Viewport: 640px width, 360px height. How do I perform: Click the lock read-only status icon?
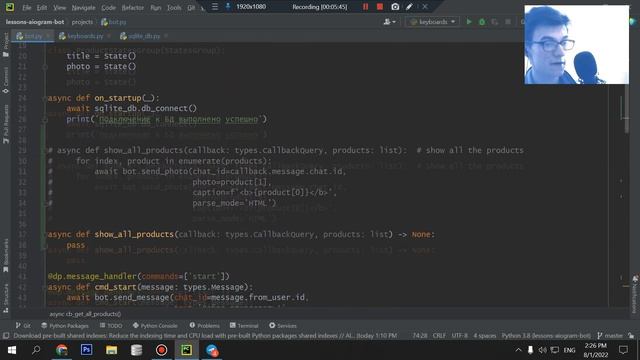(631, 336)
